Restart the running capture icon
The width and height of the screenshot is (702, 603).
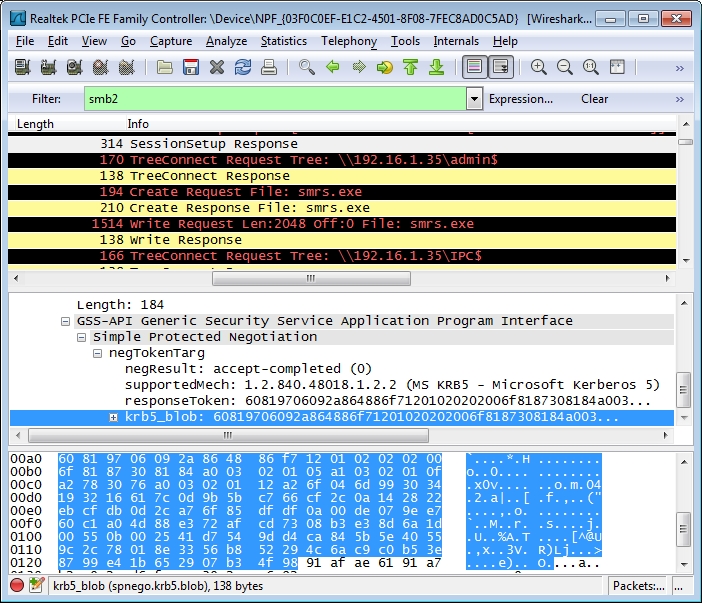coord(127,67)
